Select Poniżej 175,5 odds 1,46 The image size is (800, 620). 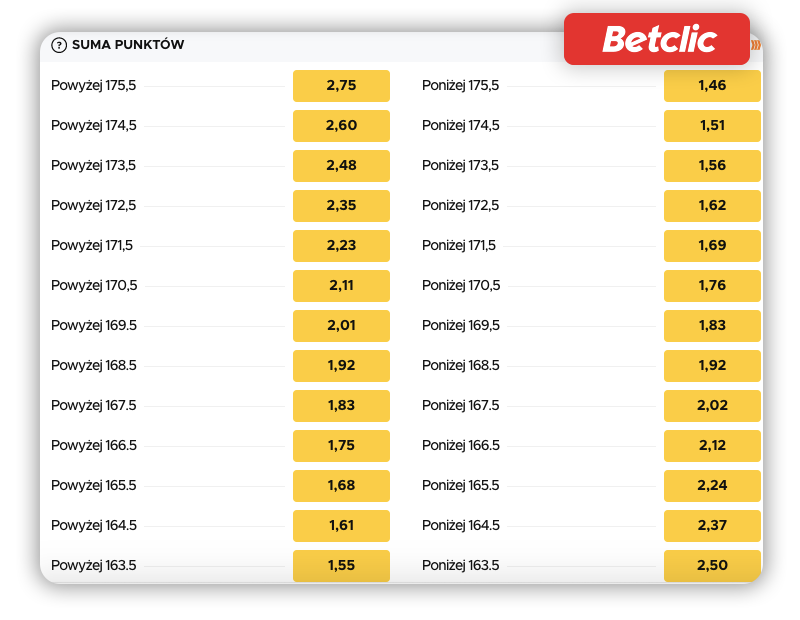(712, 86)
